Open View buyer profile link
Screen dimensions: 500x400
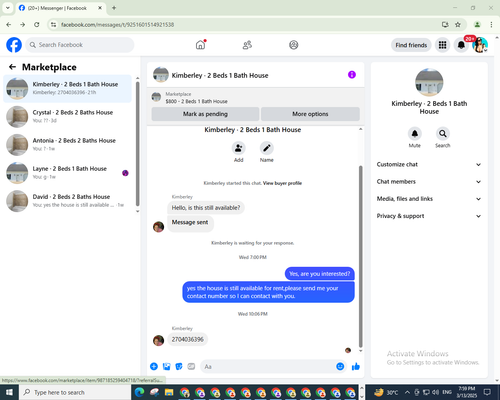[282, 183]
